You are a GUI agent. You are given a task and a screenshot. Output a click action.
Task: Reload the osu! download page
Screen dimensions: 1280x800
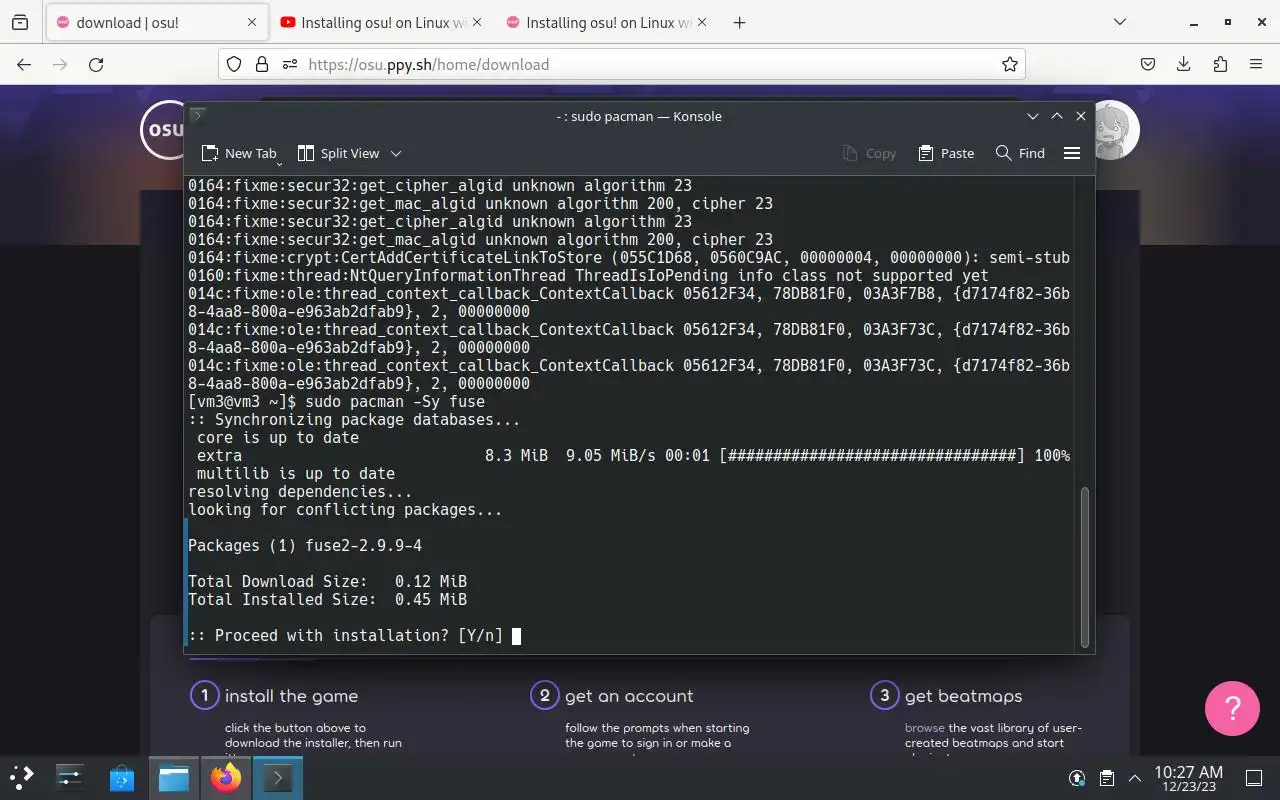(96, 64)
